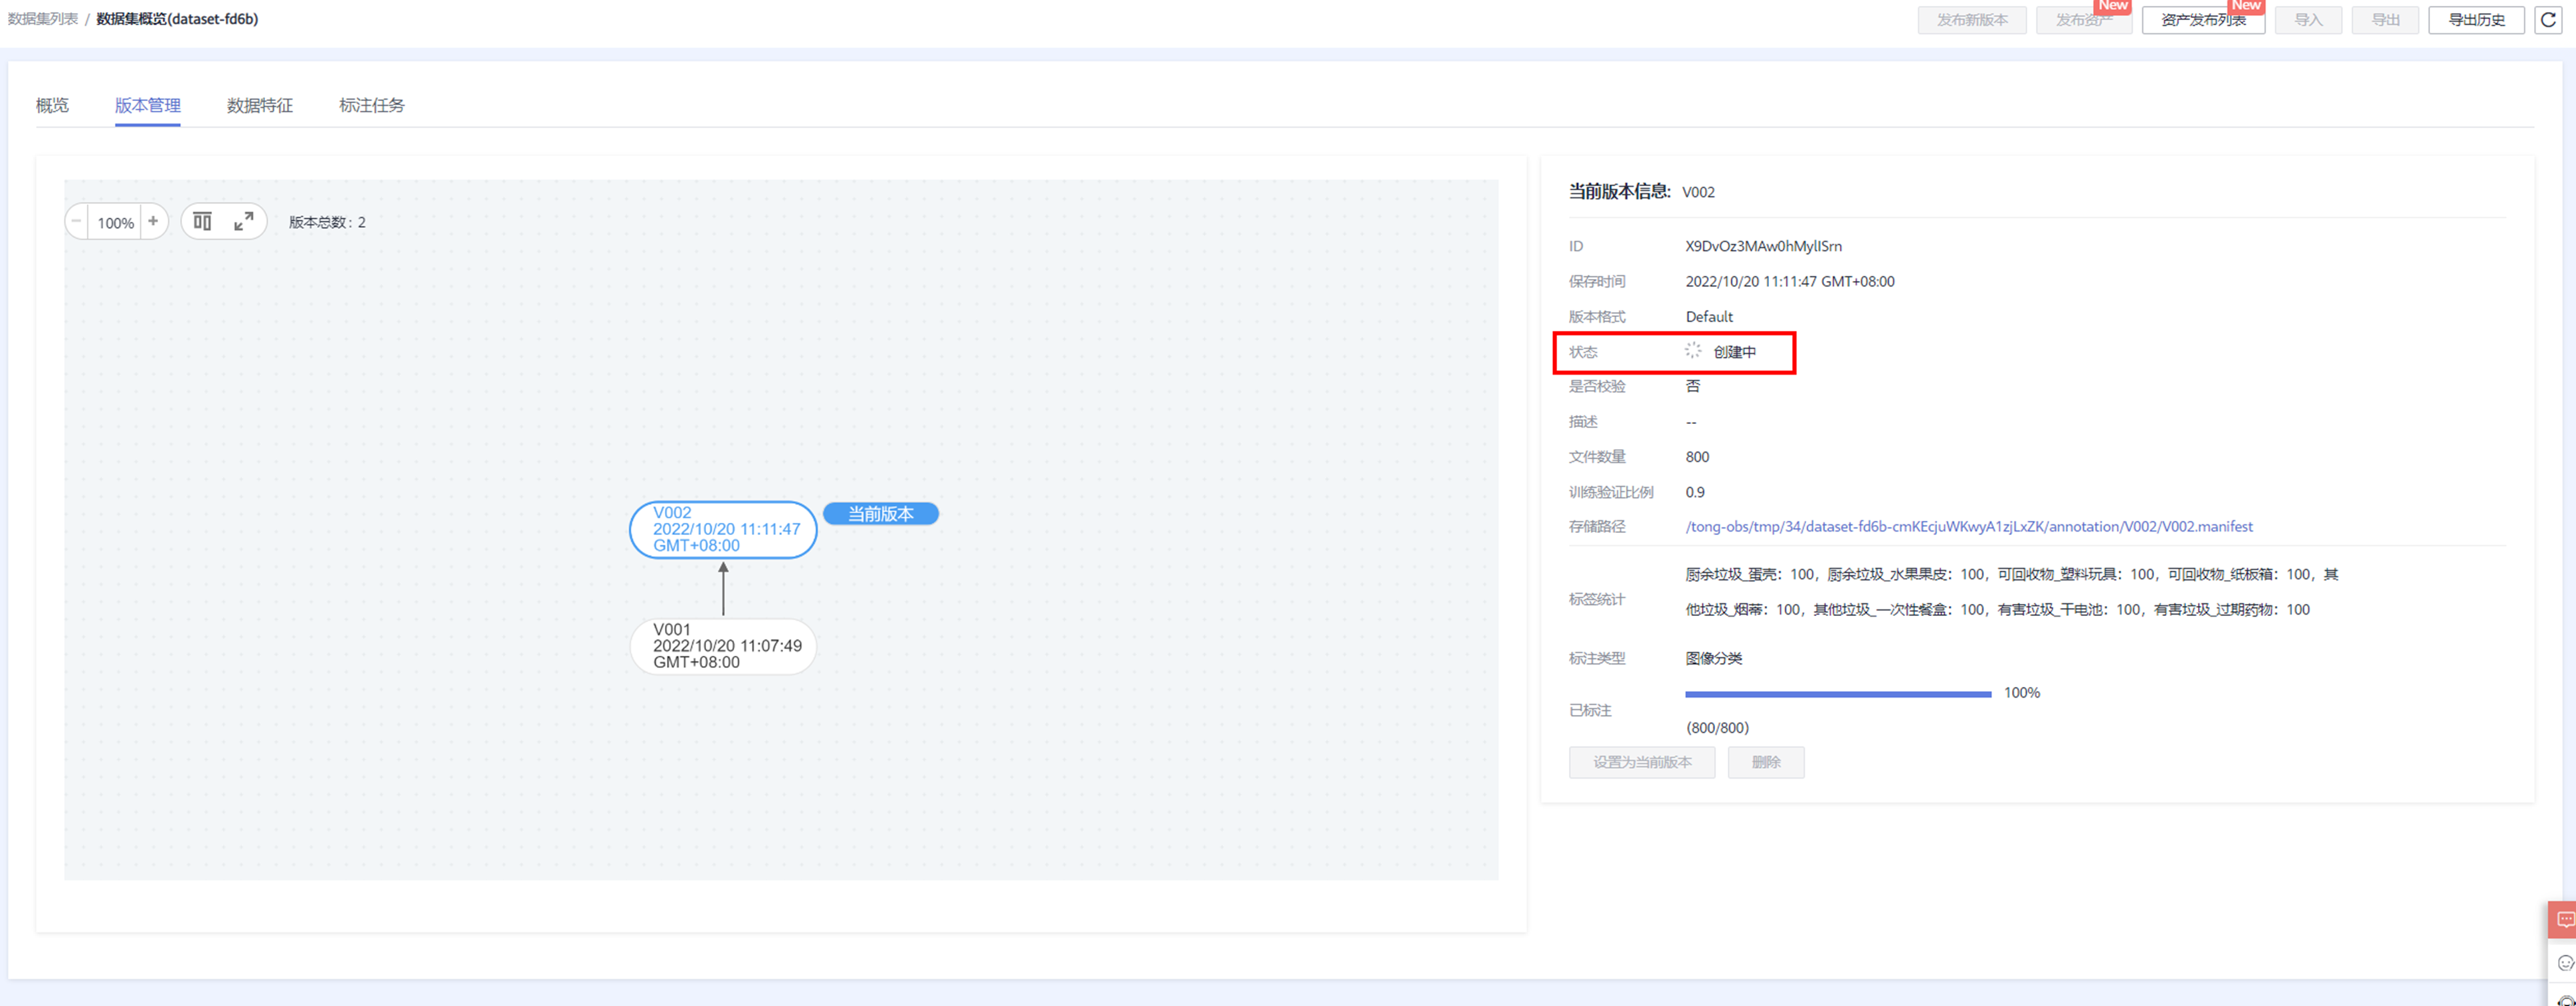Click the 资产发布列表 button

(x=2203, y=20)
